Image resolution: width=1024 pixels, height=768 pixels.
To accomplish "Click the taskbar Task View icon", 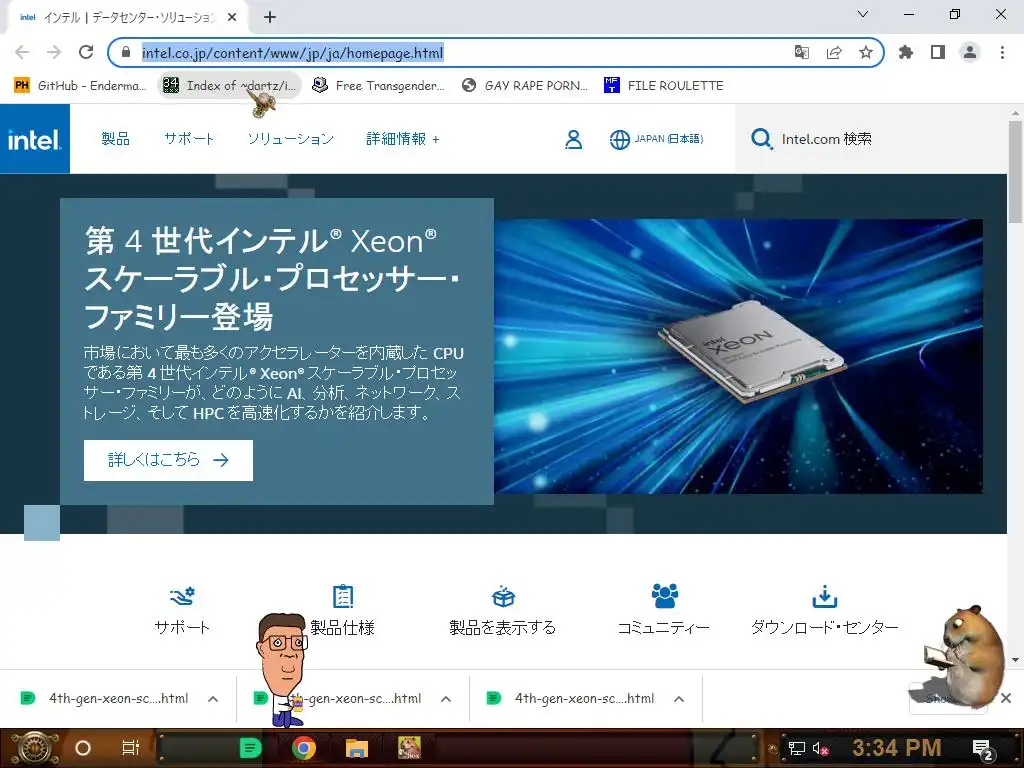I will pos(131,748).
